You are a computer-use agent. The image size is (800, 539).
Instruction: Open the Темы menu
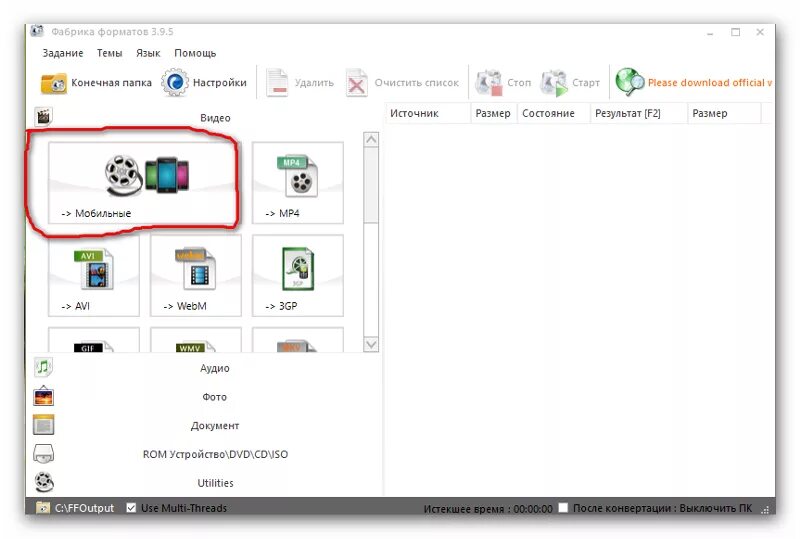[x=110, y=53]
